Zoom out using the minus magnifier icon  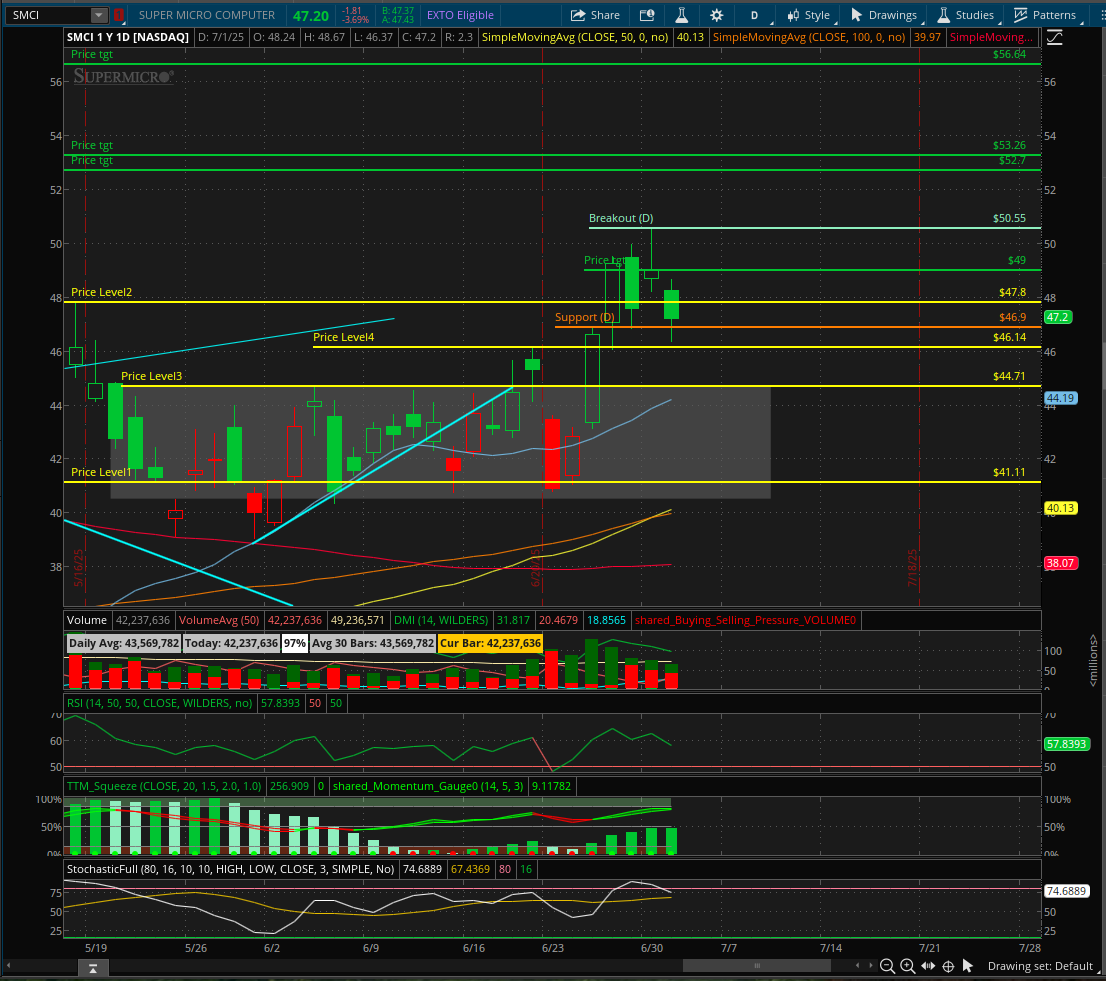click(x=887, y=966)
